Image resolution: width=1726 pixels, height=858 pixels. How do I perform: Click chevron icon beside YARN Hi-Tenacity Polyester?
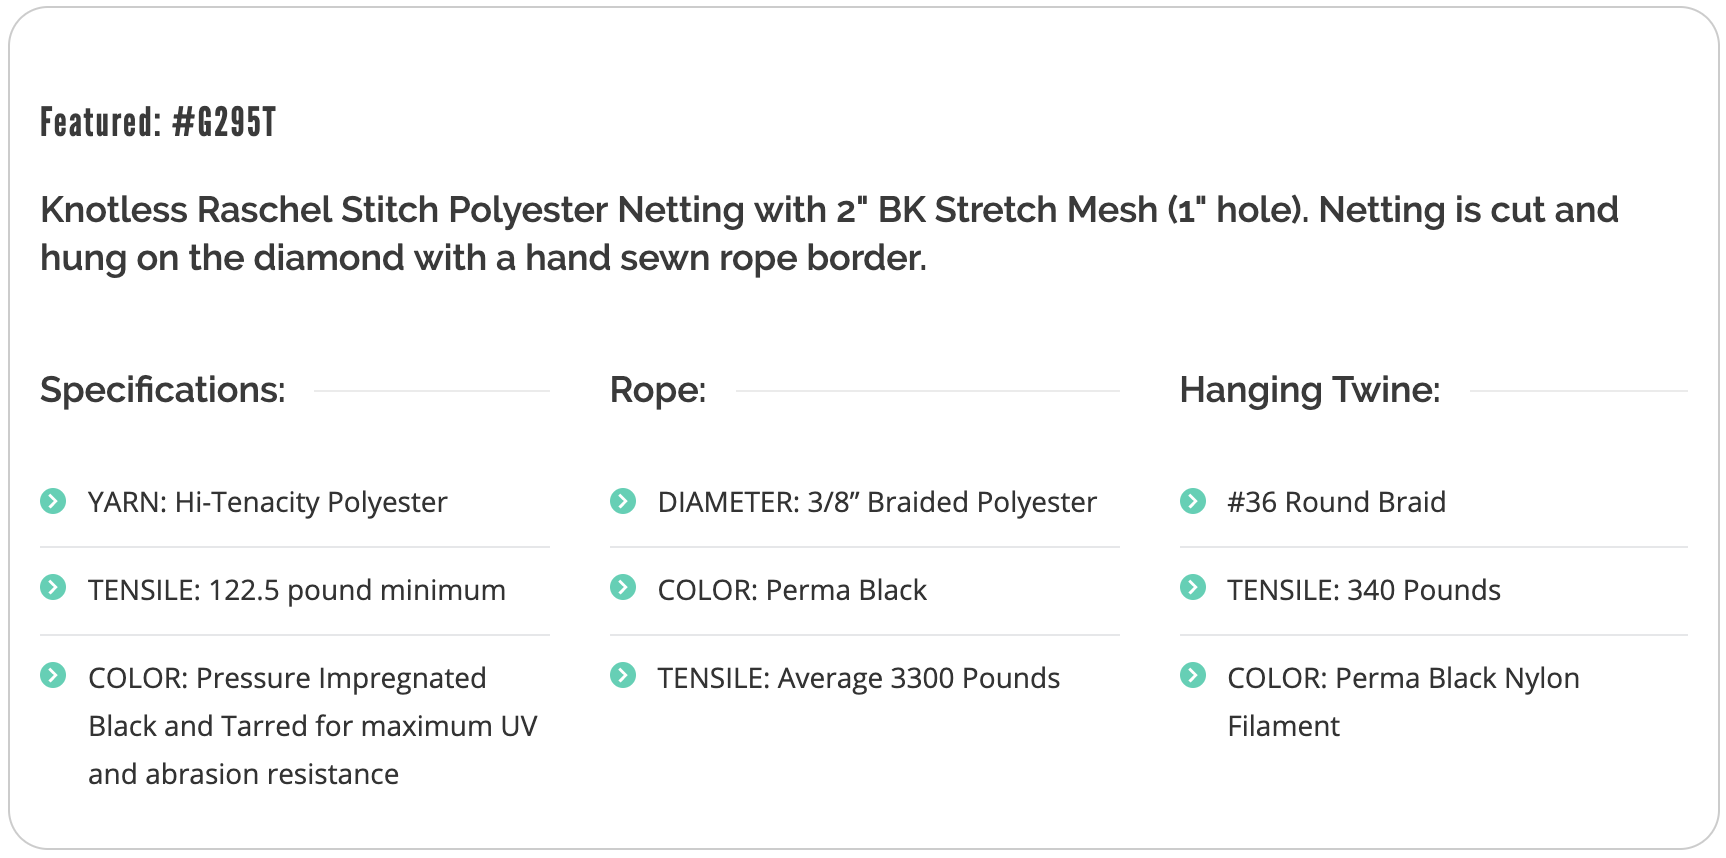(x=53, y=501)
